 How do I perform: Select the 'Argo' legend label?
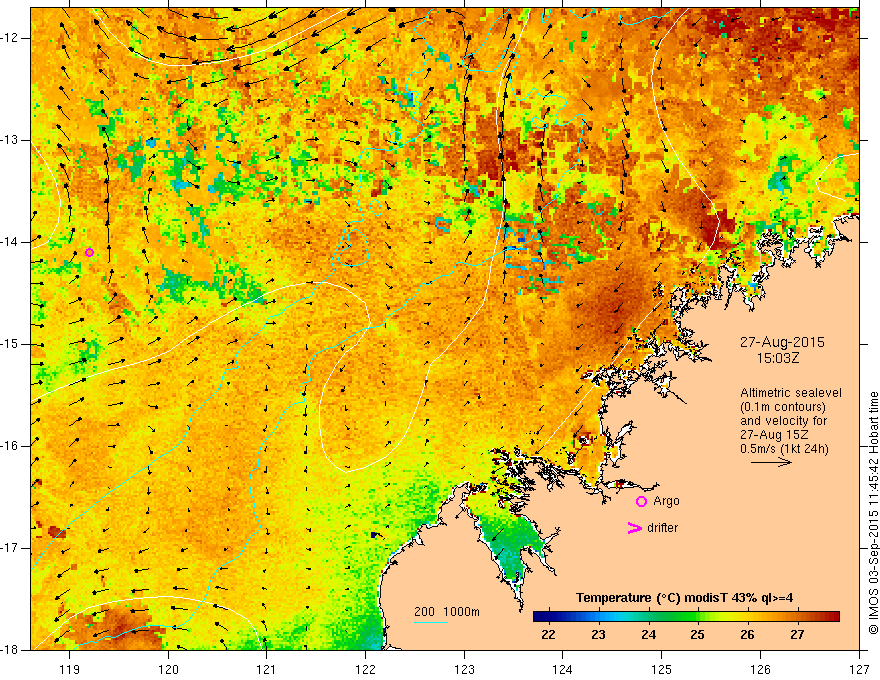tap(666, 501)
